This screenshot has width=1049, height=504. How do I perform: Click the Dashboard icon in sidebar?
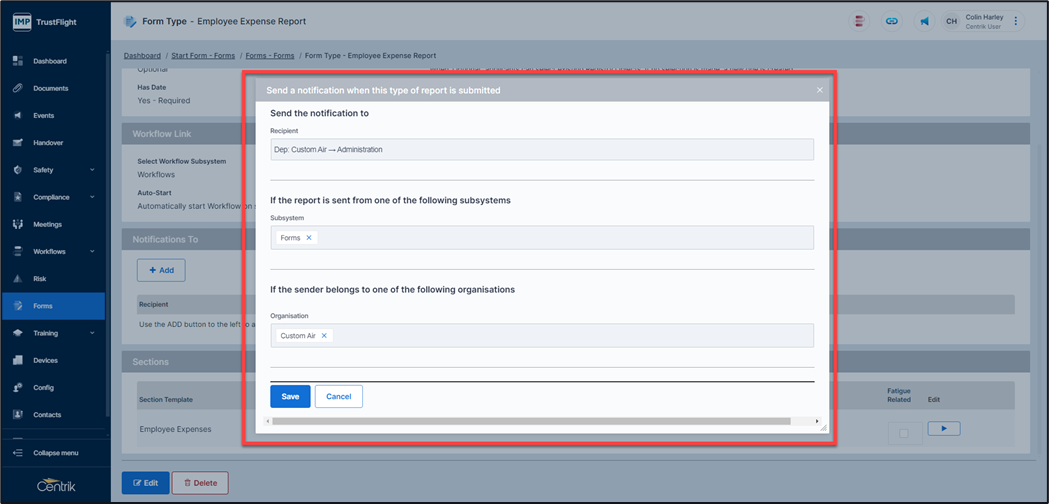pos(18,61)
